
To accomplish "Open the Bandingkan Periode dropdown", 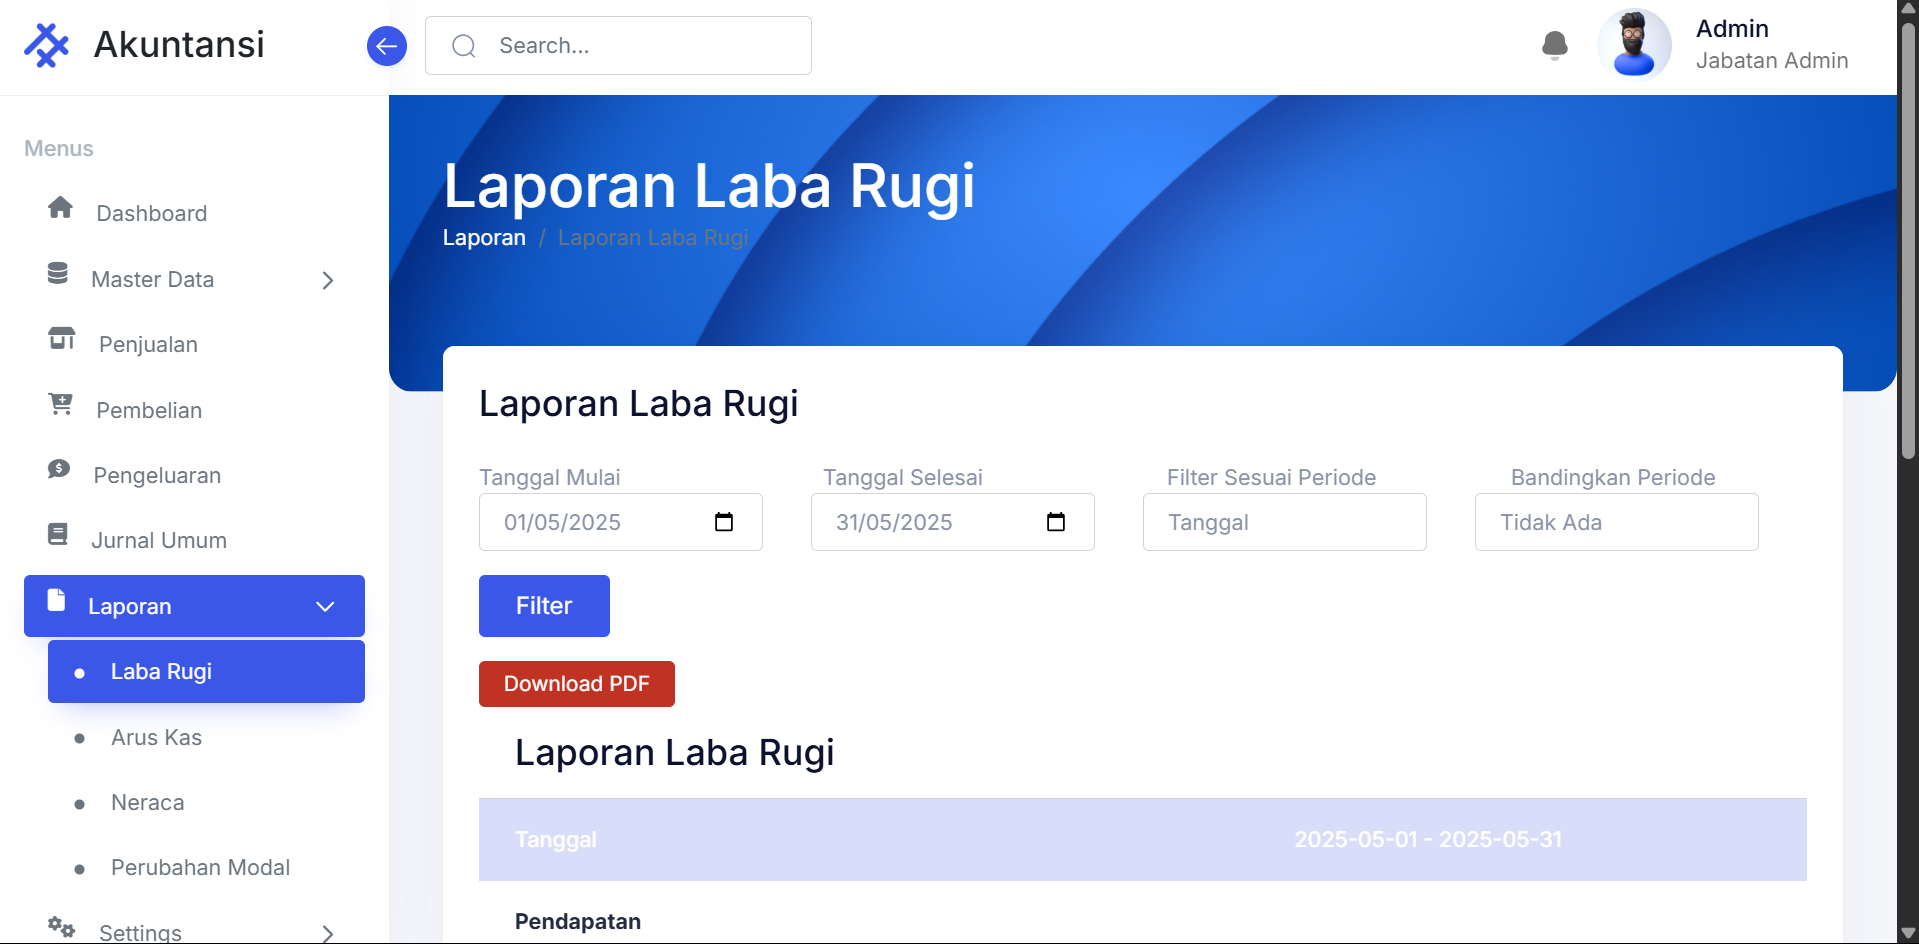I will (1615, 522).
